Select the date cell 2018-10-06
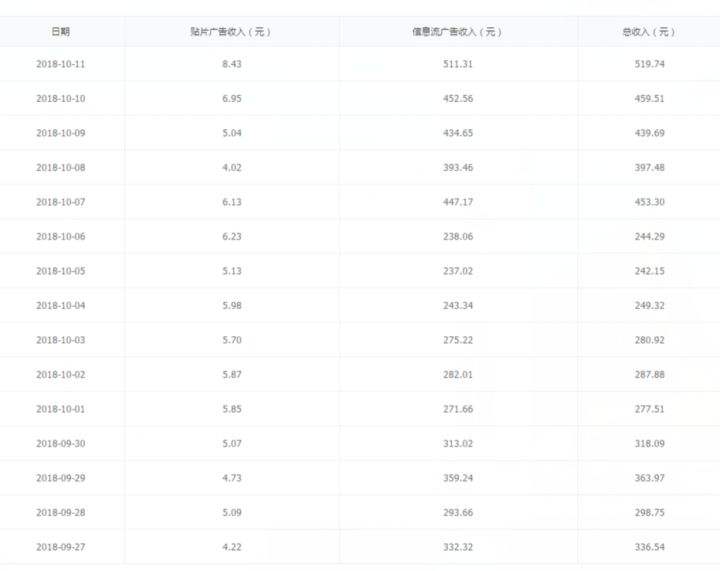The image size is (720, 571). (x=61, y=236)
